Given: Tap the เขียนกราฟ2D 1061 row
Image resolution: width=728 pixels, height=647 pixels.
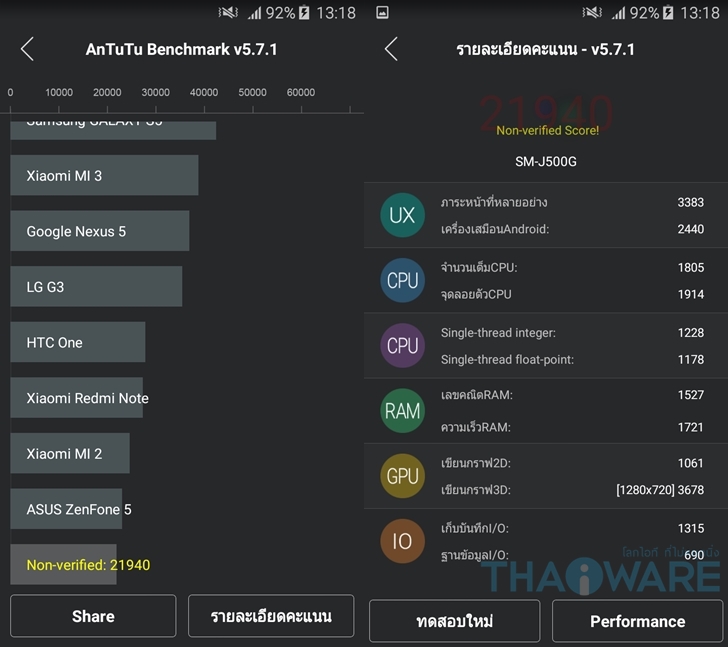Looking at the screenshot, I should 572,463.
